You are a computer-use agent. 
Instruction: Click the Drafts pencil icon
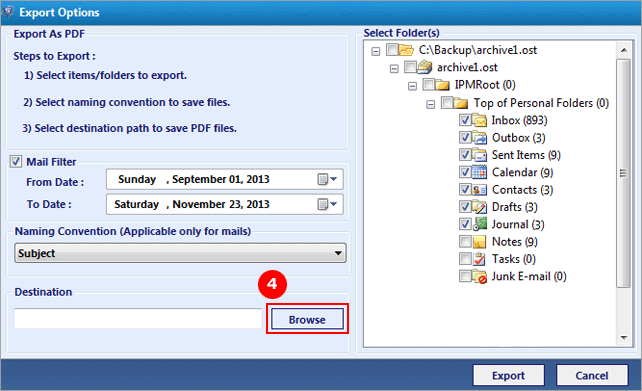479,207
